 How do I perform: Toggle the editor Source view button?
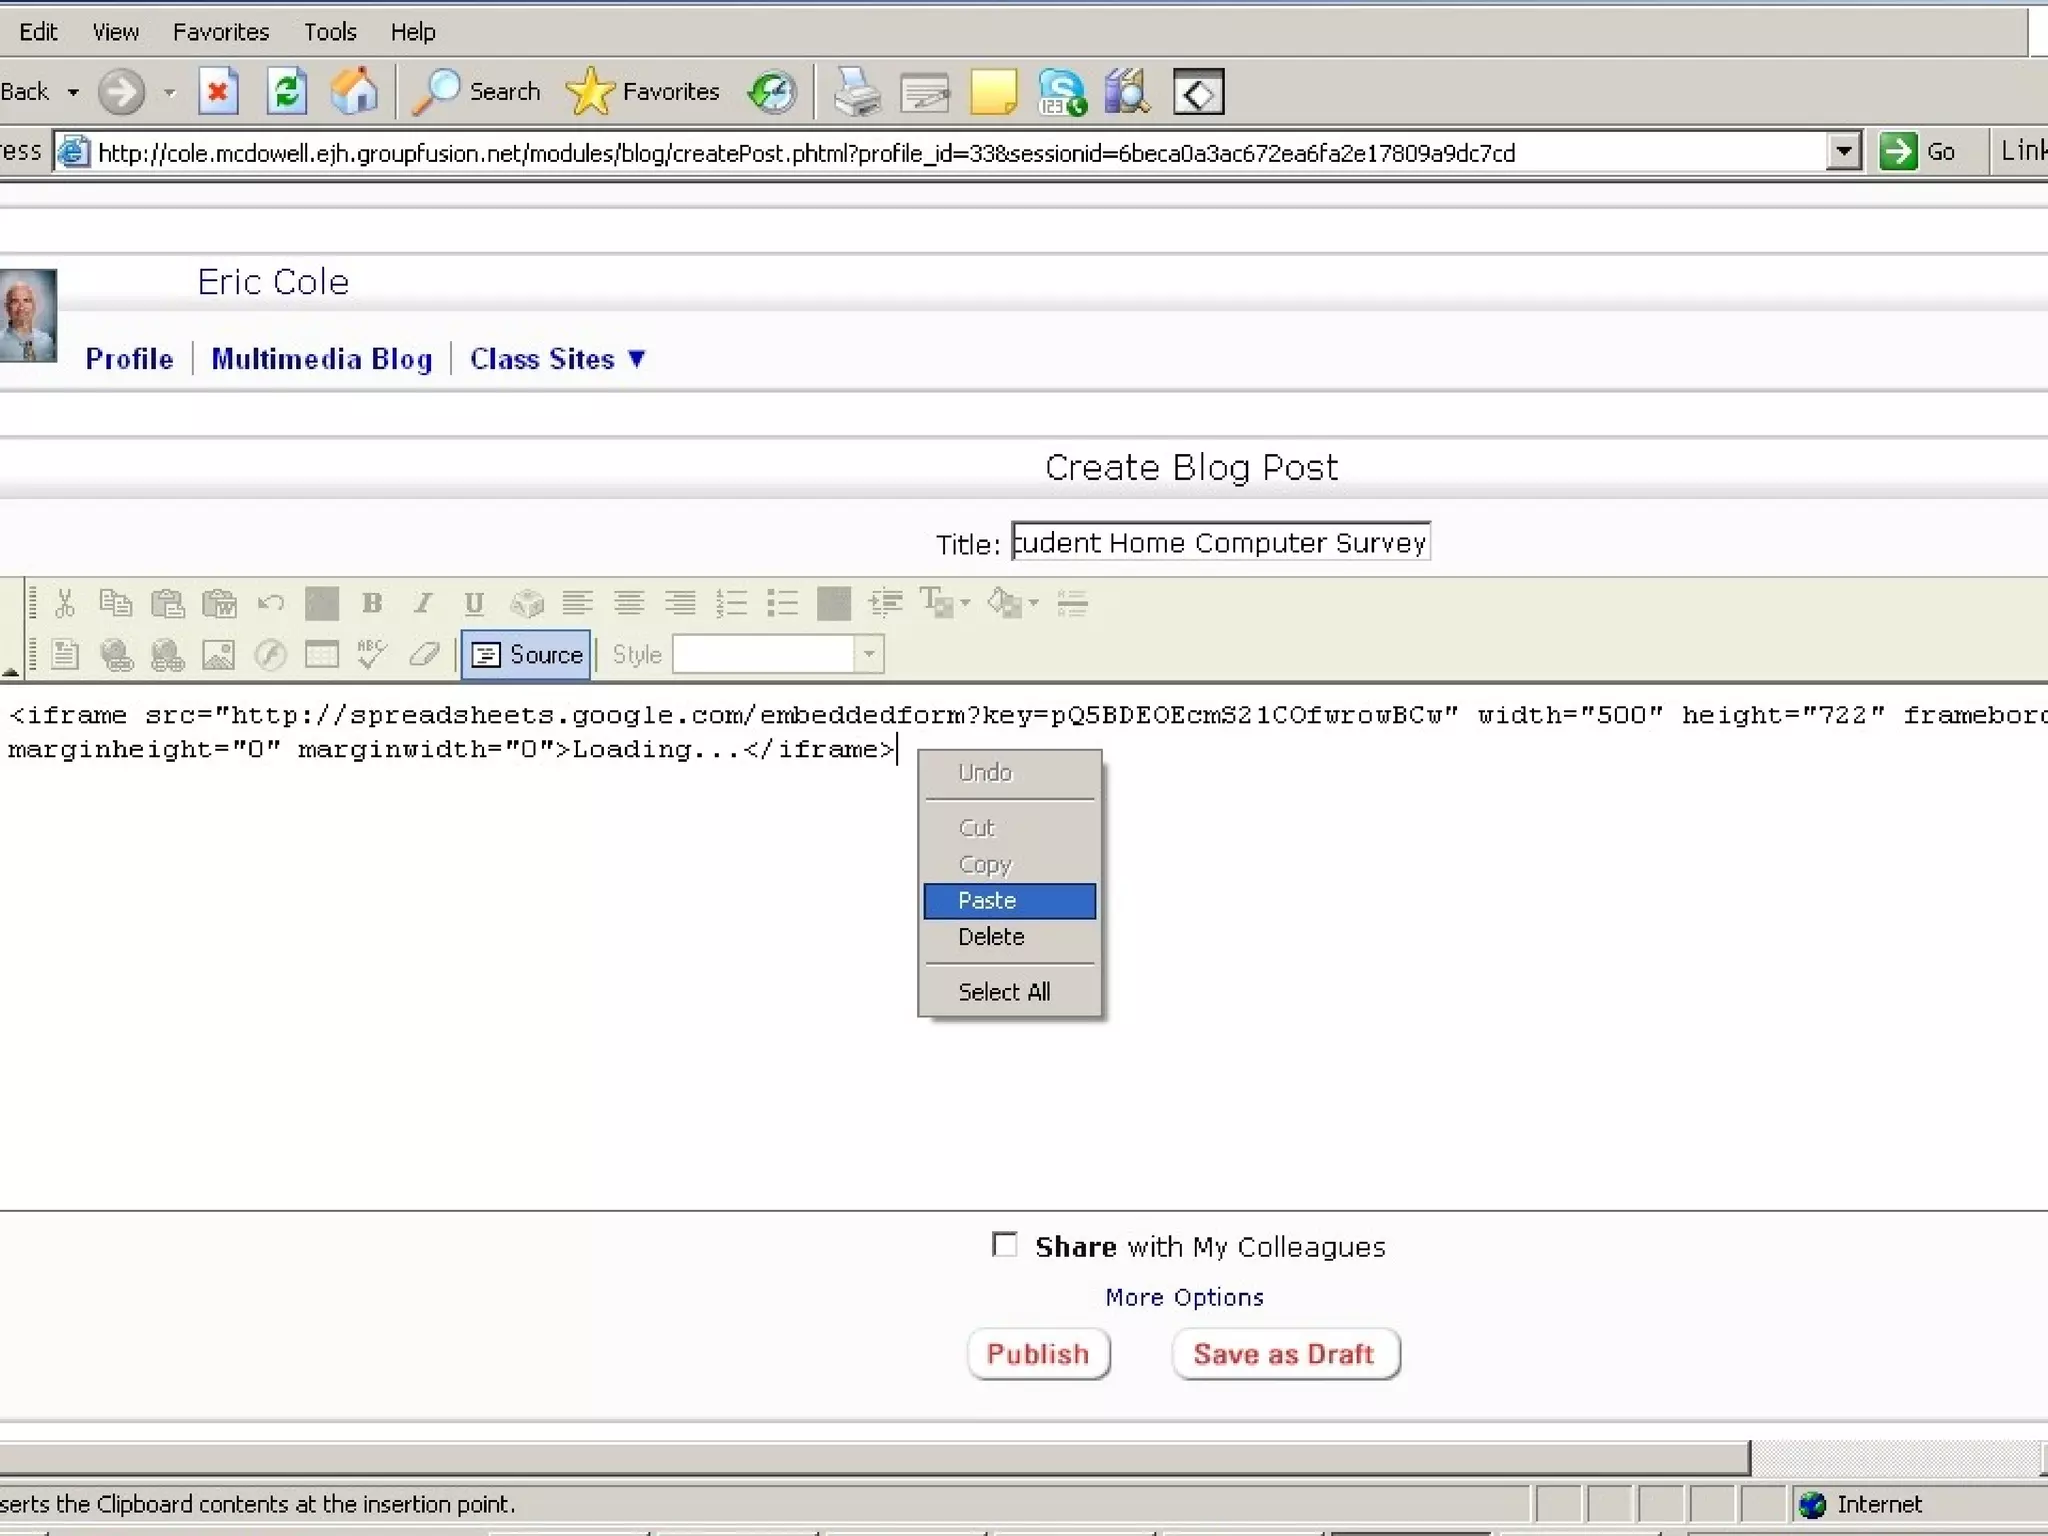(x=527, y=655)
